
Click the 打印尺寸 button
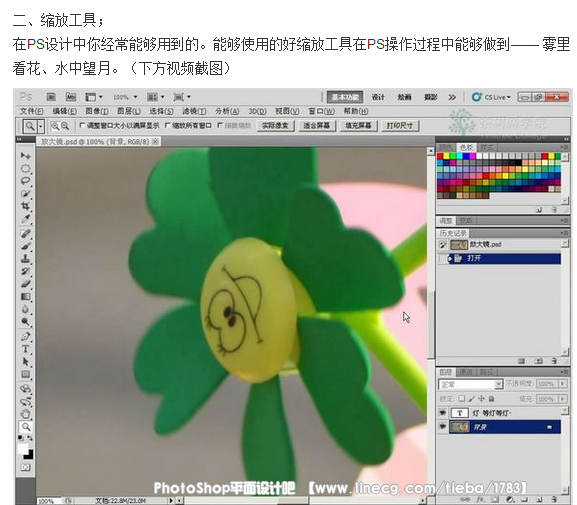400,126
